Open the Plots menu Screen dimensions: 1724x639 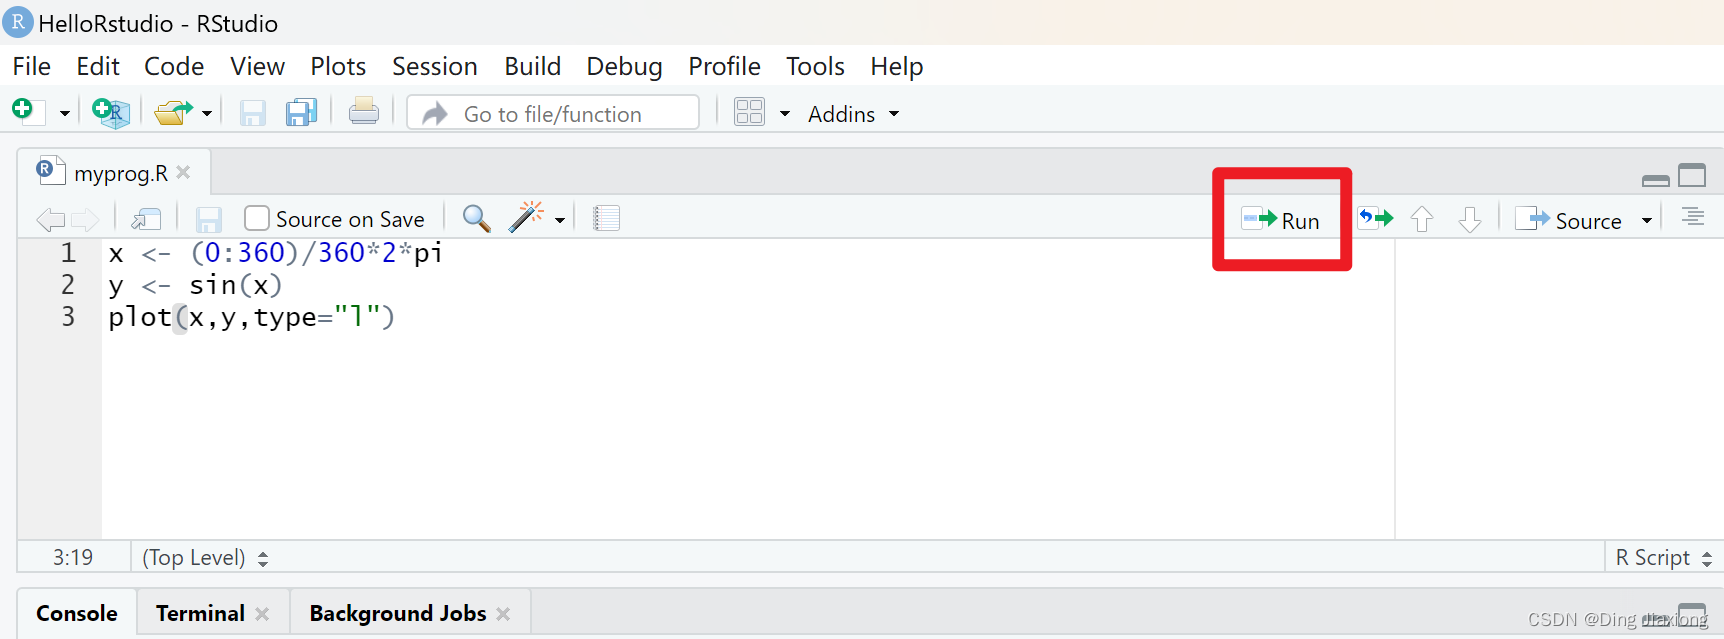338,66
